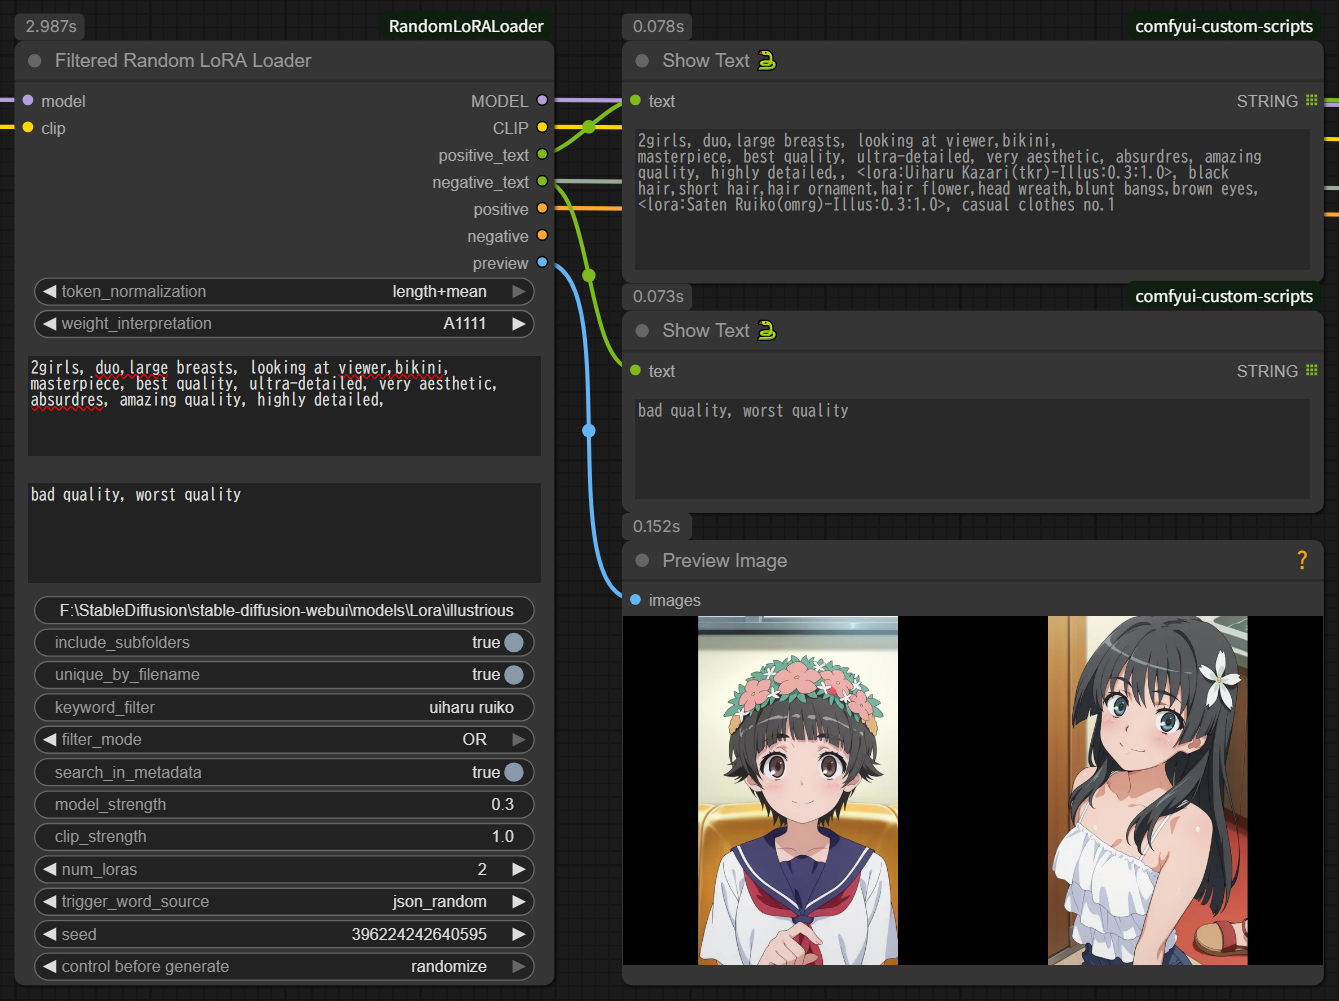Click the keyword_filter field with uiharu ruiko
Viewport: 1339px width, 1001px height.
click(284, 707)
